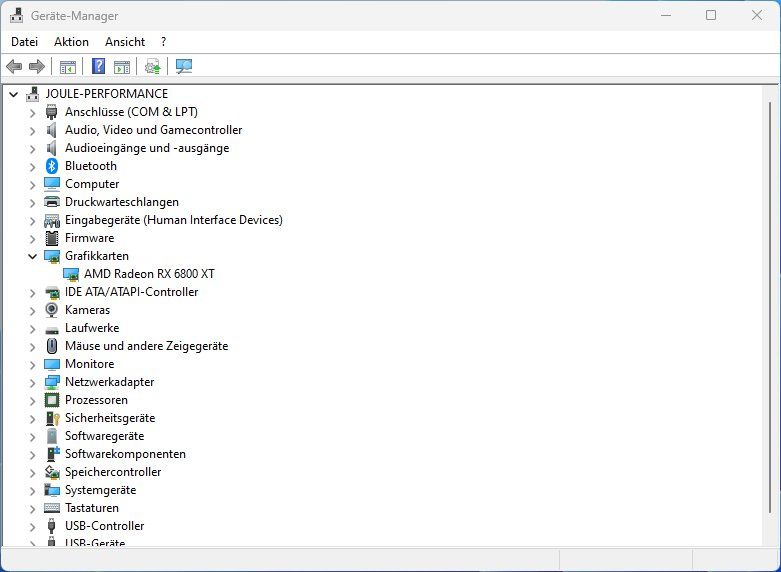This screenshot has width=781, height=572.
Task: Toggle the console tree pane icon
Action: pyautogui.click(x=68, y=66)
